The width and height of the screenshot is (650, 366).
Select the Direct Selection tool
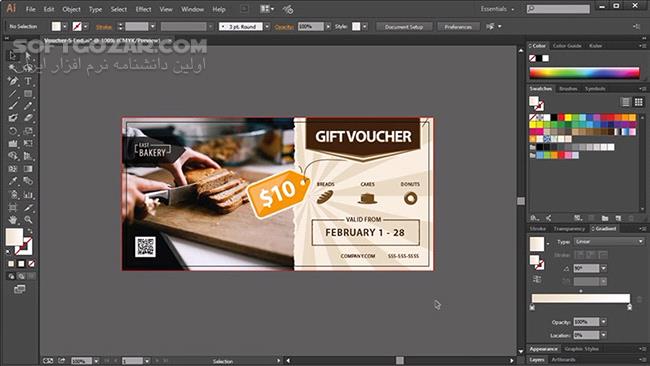tap(28, 56)
